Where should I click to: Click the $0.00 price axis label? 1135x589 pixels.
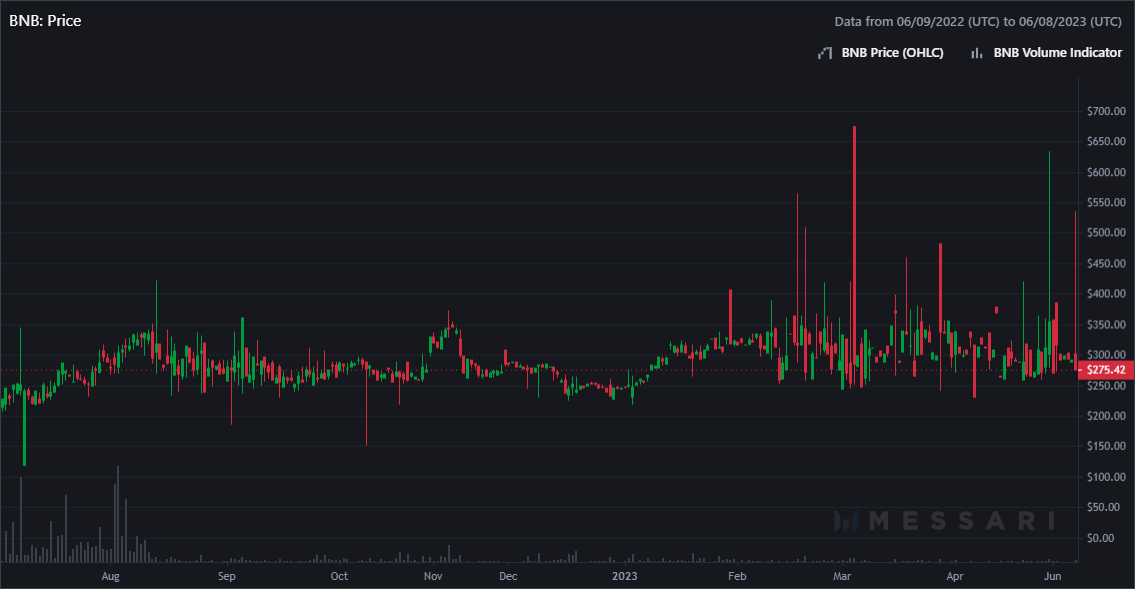tap(1101, 538)
